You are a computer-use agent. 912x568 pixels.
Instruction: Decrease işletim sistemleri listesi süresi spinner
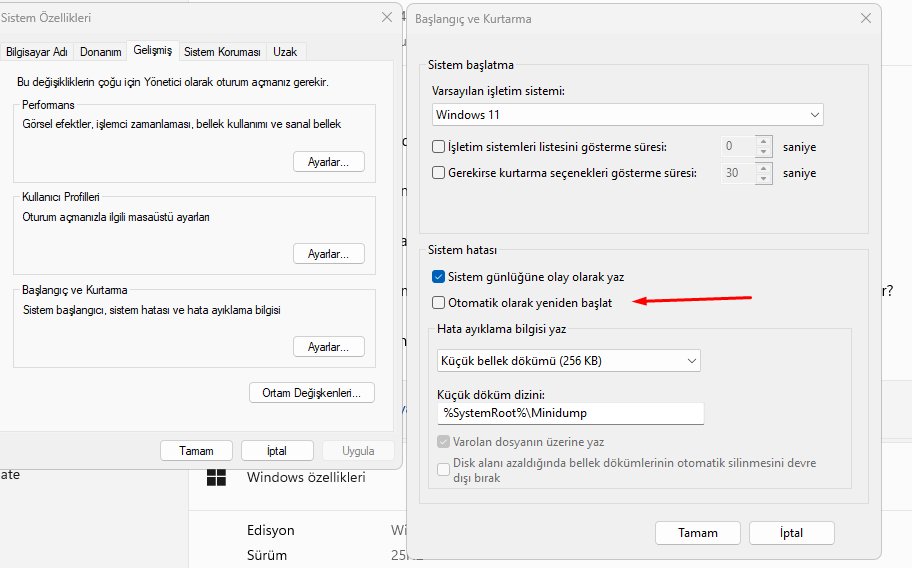(764, 152)
